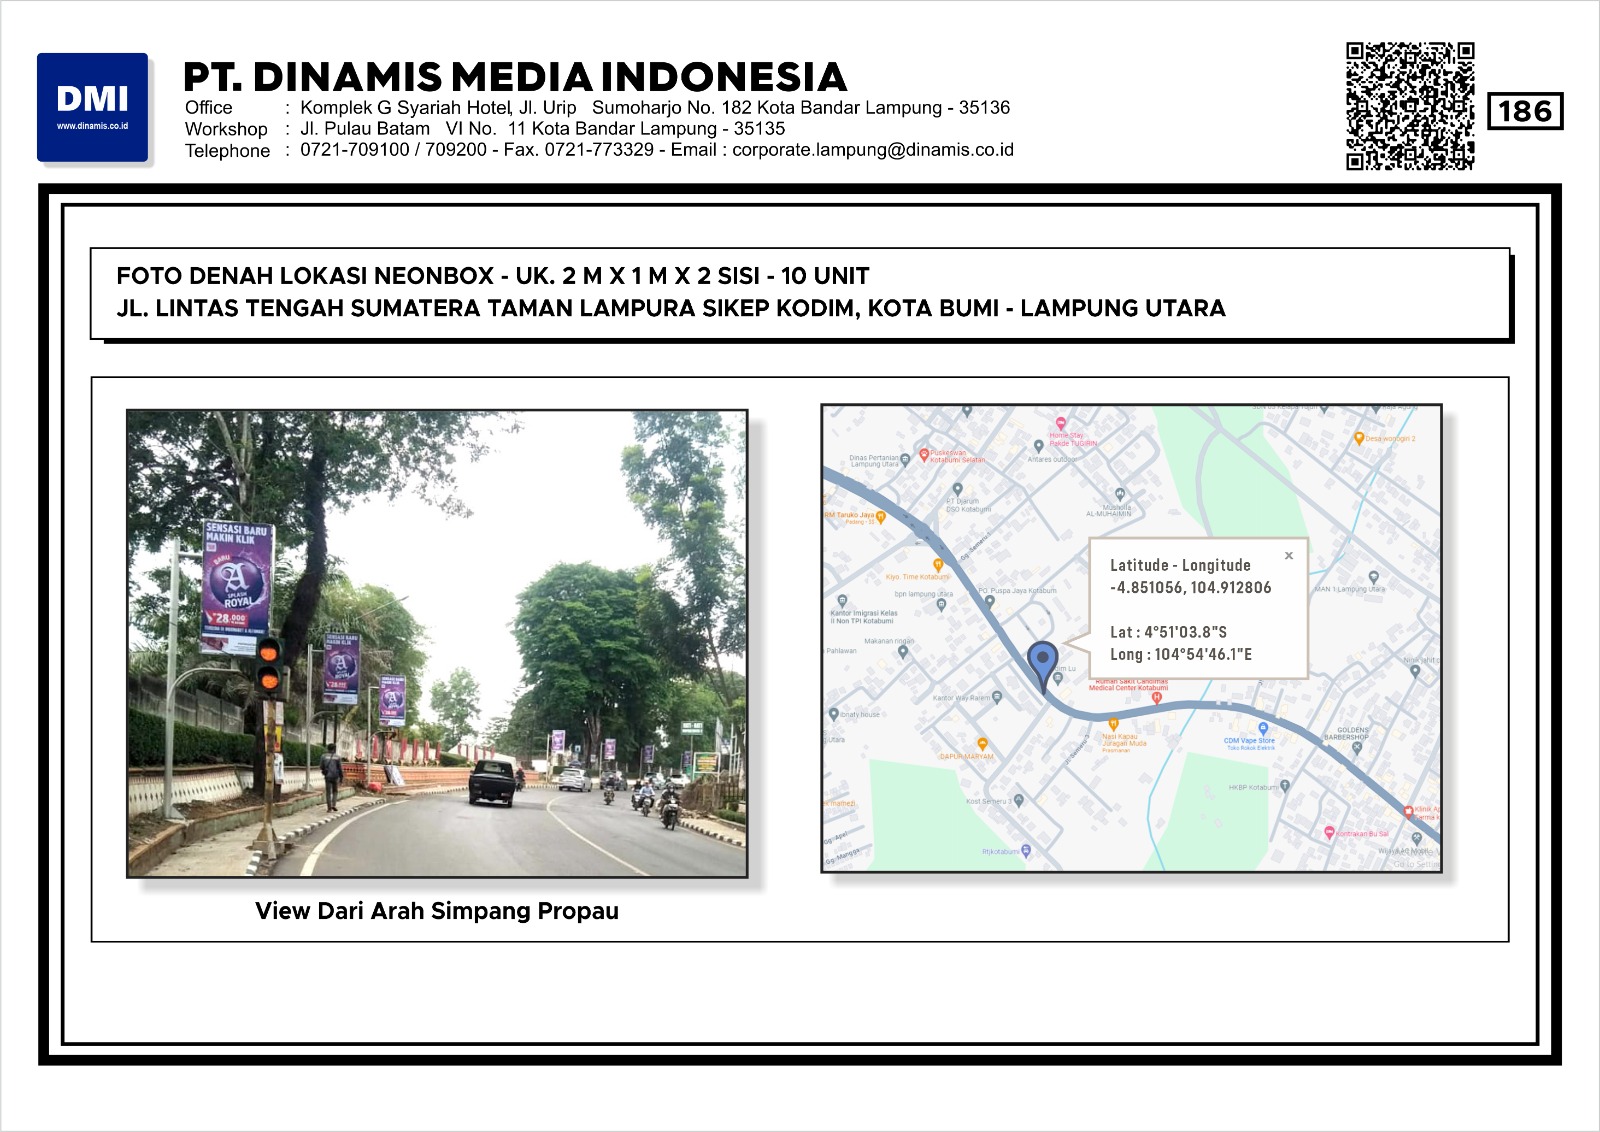The width and height of the screenshot is (1600, 1132).
Task: Select the CDM Vape Store shop marker
Action: click(1263, 729)
